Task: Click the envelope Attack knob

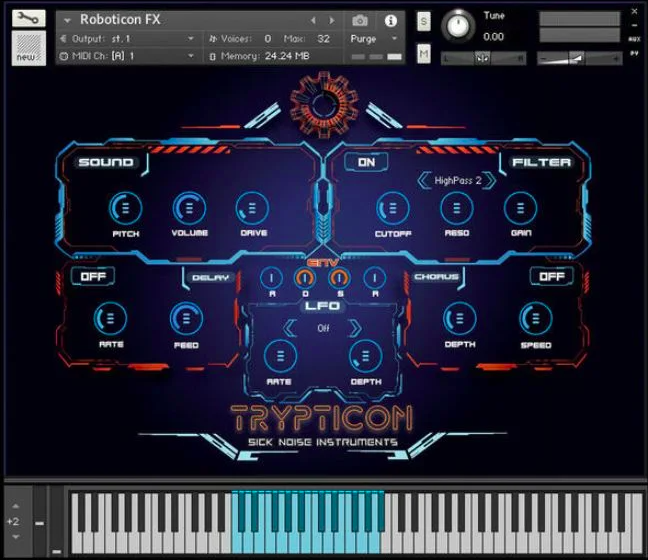Action: (272, 278)
